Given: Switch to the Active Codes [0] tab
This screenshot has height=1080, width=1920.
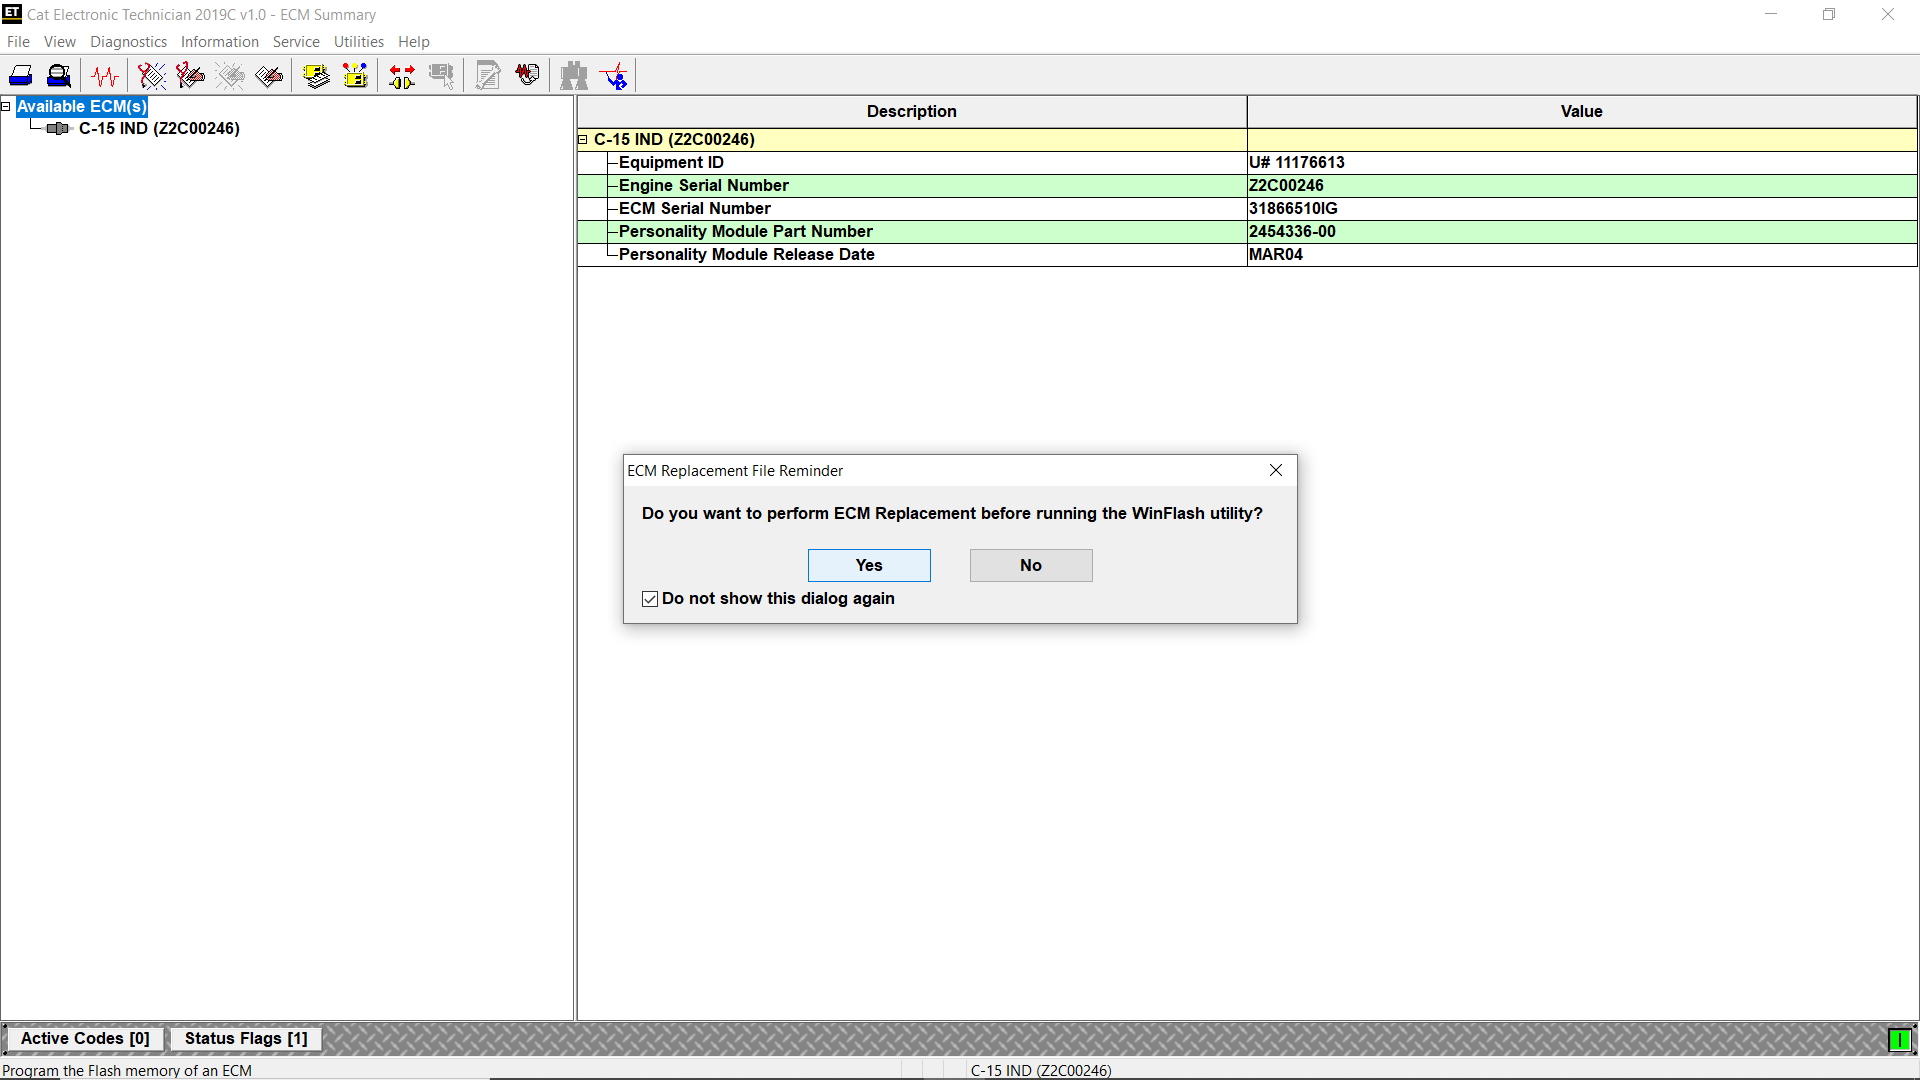Looking at the screenshot, I should click(x=84, y=1039).
